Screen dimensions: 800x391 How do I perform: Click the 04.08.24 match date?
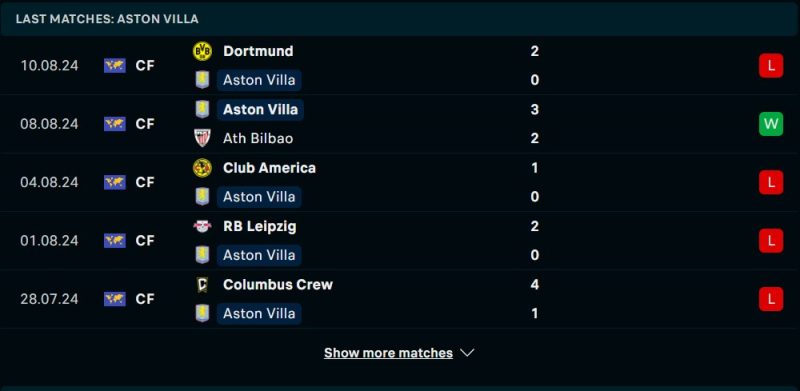point(49,182)
